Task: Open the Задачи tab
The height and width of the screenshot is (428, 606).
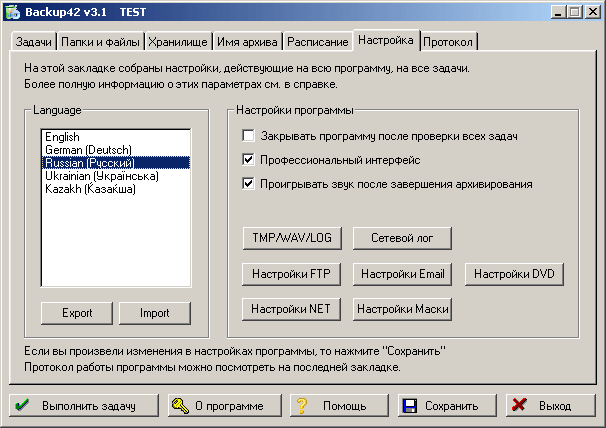Action: [34, 42]
